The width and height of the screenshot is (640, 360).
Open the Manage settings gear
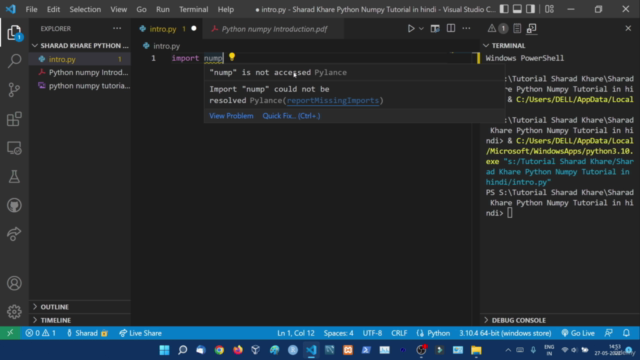[14, 312]
